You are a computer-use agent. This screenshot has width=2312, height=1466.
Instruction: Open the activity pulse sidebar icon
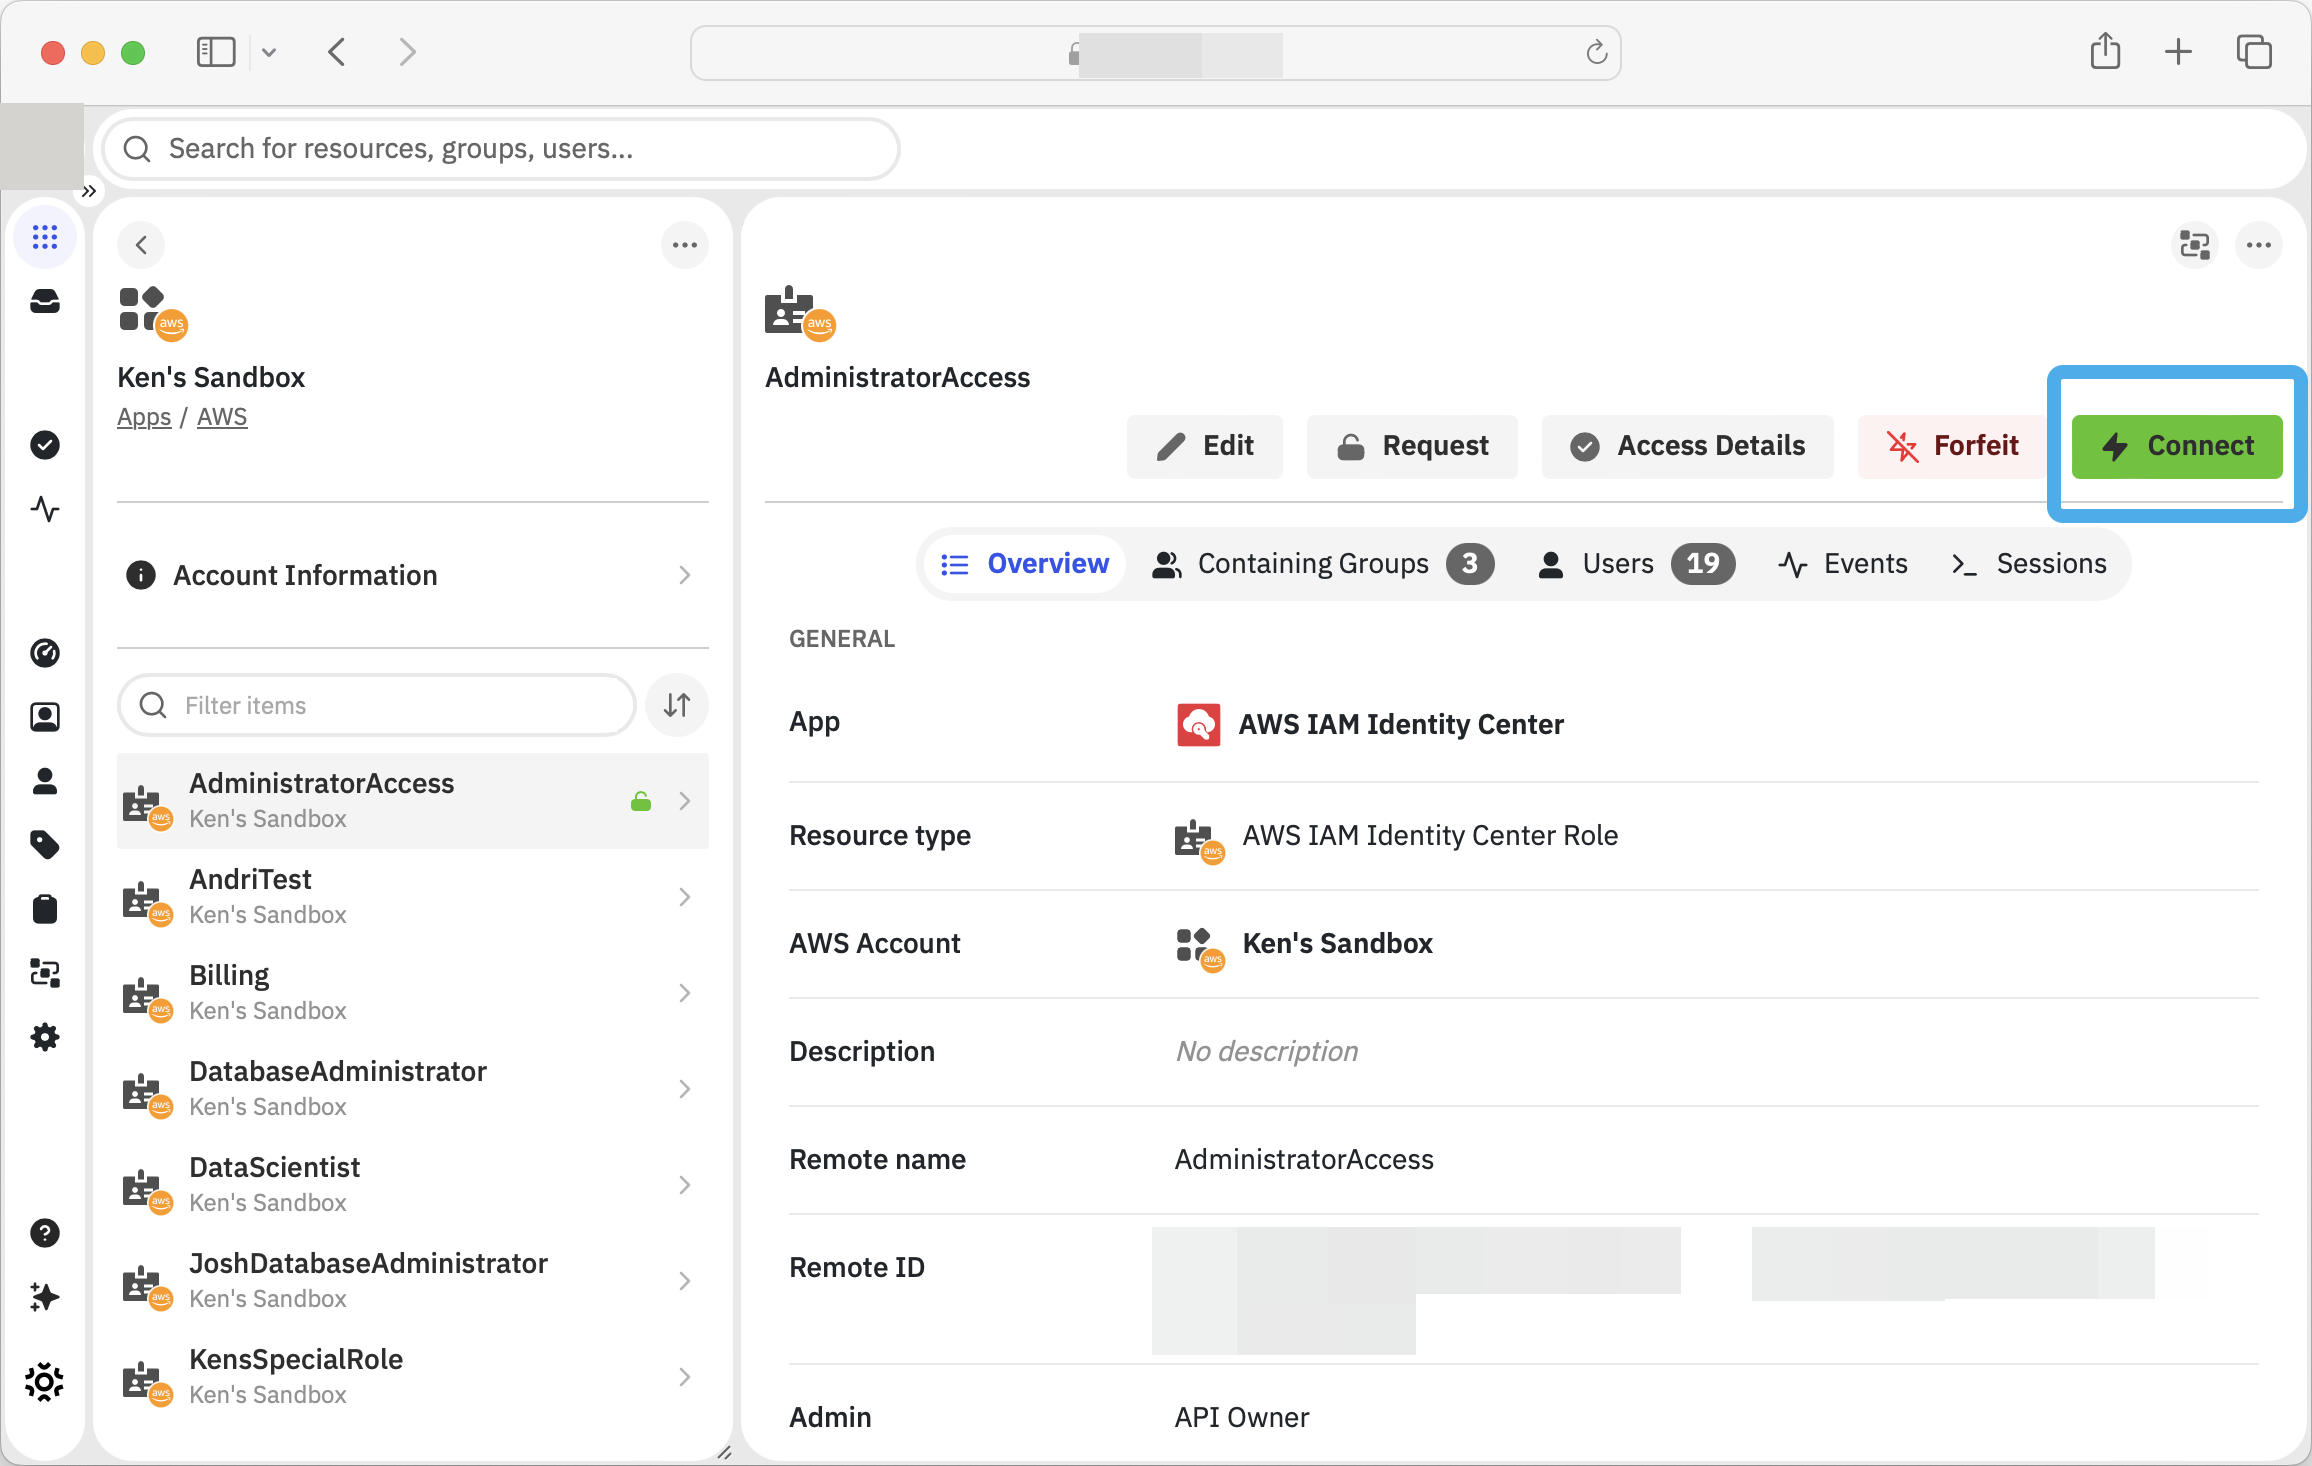45,509
